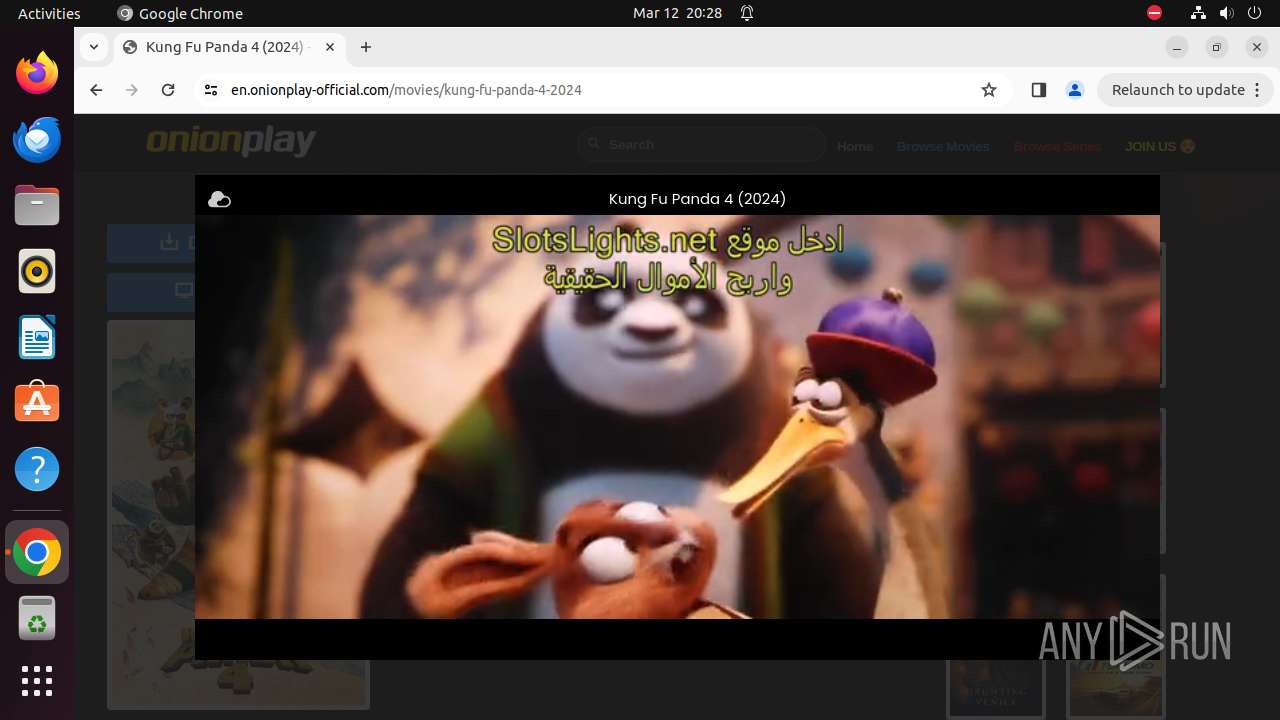
Task: Close the Kung Fu Panda 4 tab
Action: [330, 47]
